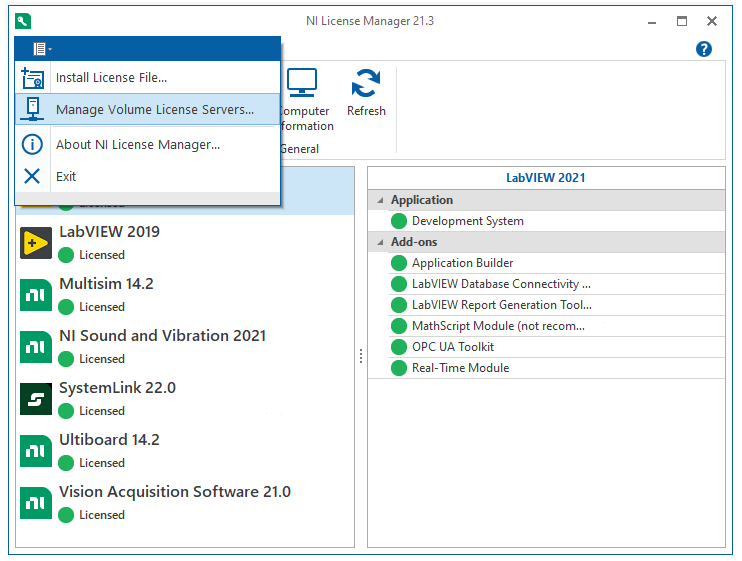Select Exit from the menu
This screenshot has height=561, width=742.
pos(66,176)
